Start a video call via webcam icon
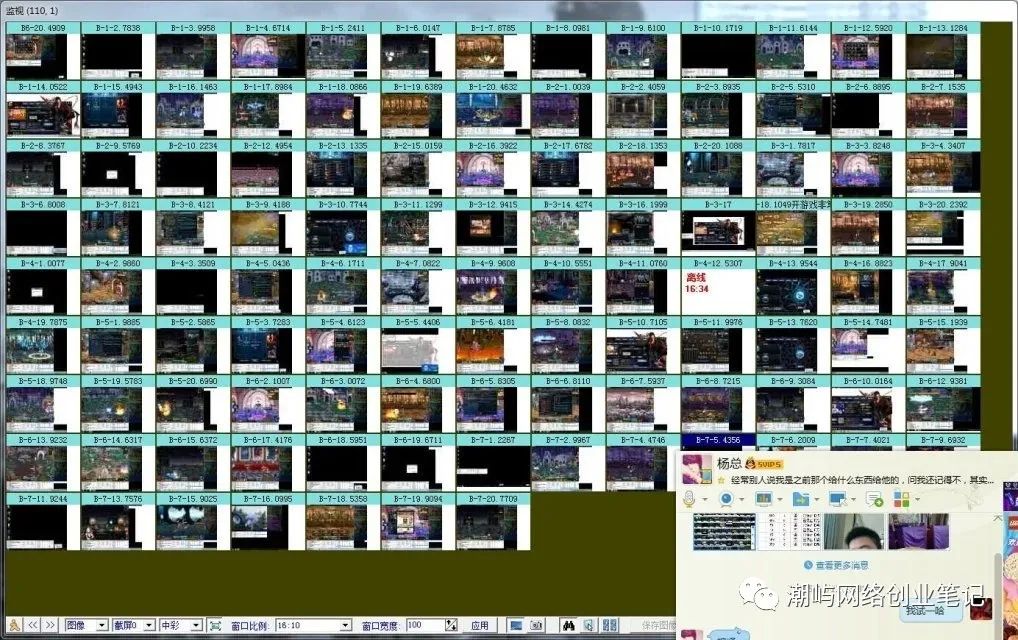1018x640 pixels. point(726,498)
